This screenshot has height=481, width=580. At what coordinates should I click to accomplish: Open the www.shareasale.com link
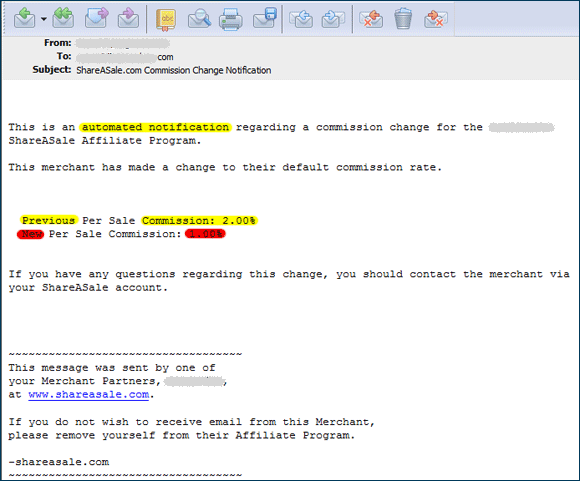click(x=89, y=395)
